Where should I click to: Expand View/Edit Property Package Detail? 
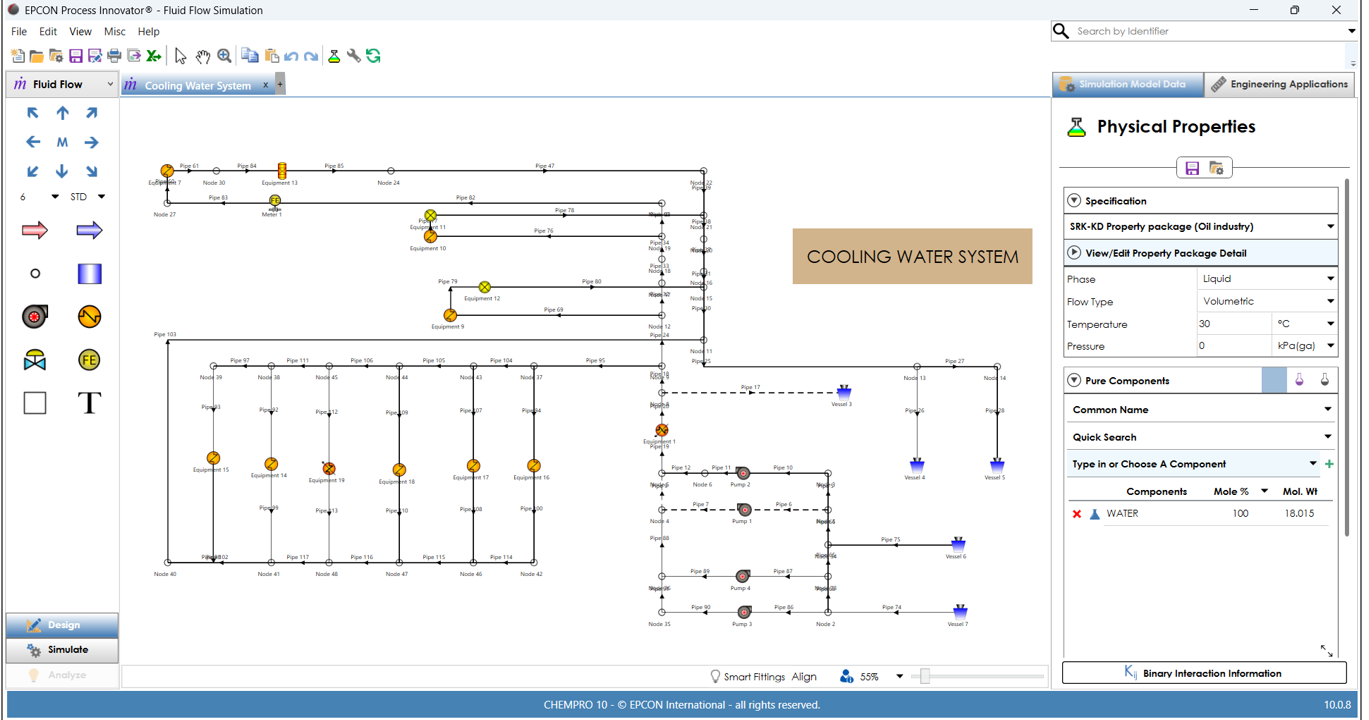1074,253
